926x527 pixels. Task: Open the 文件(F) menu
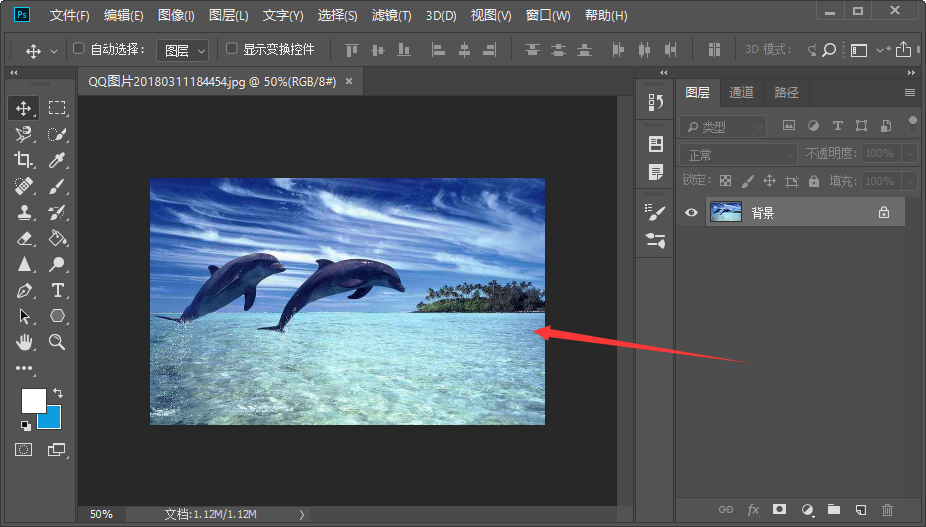[70, 15]
